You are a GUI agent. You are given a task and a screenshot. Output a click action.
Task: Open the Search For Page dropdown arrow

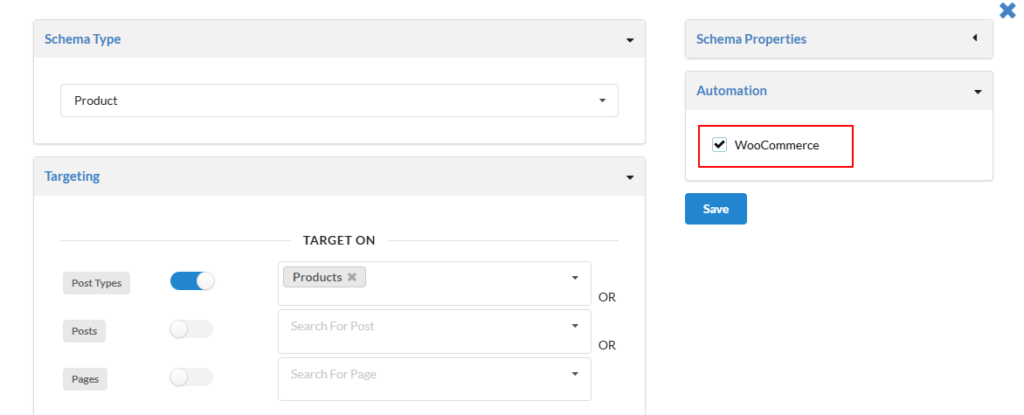(575, 374)
